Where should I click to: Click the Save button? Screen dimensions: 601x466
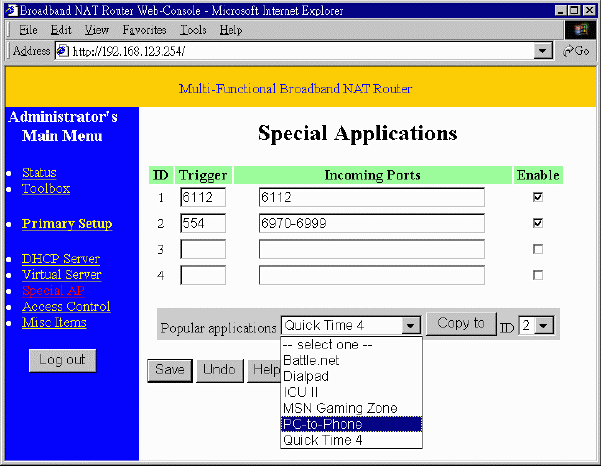[169, 370]
